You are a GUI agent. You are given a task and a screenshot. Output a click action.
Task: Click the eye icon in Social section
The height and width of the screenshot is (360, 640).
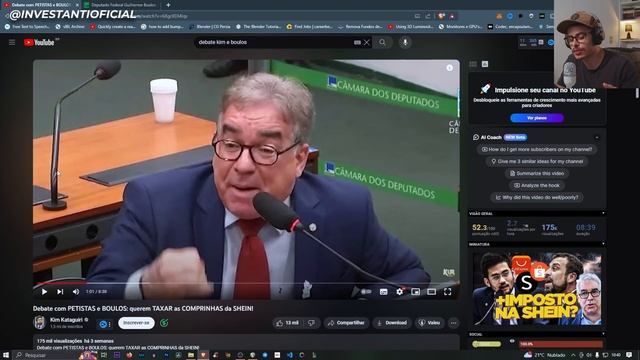tap(512, 341)
